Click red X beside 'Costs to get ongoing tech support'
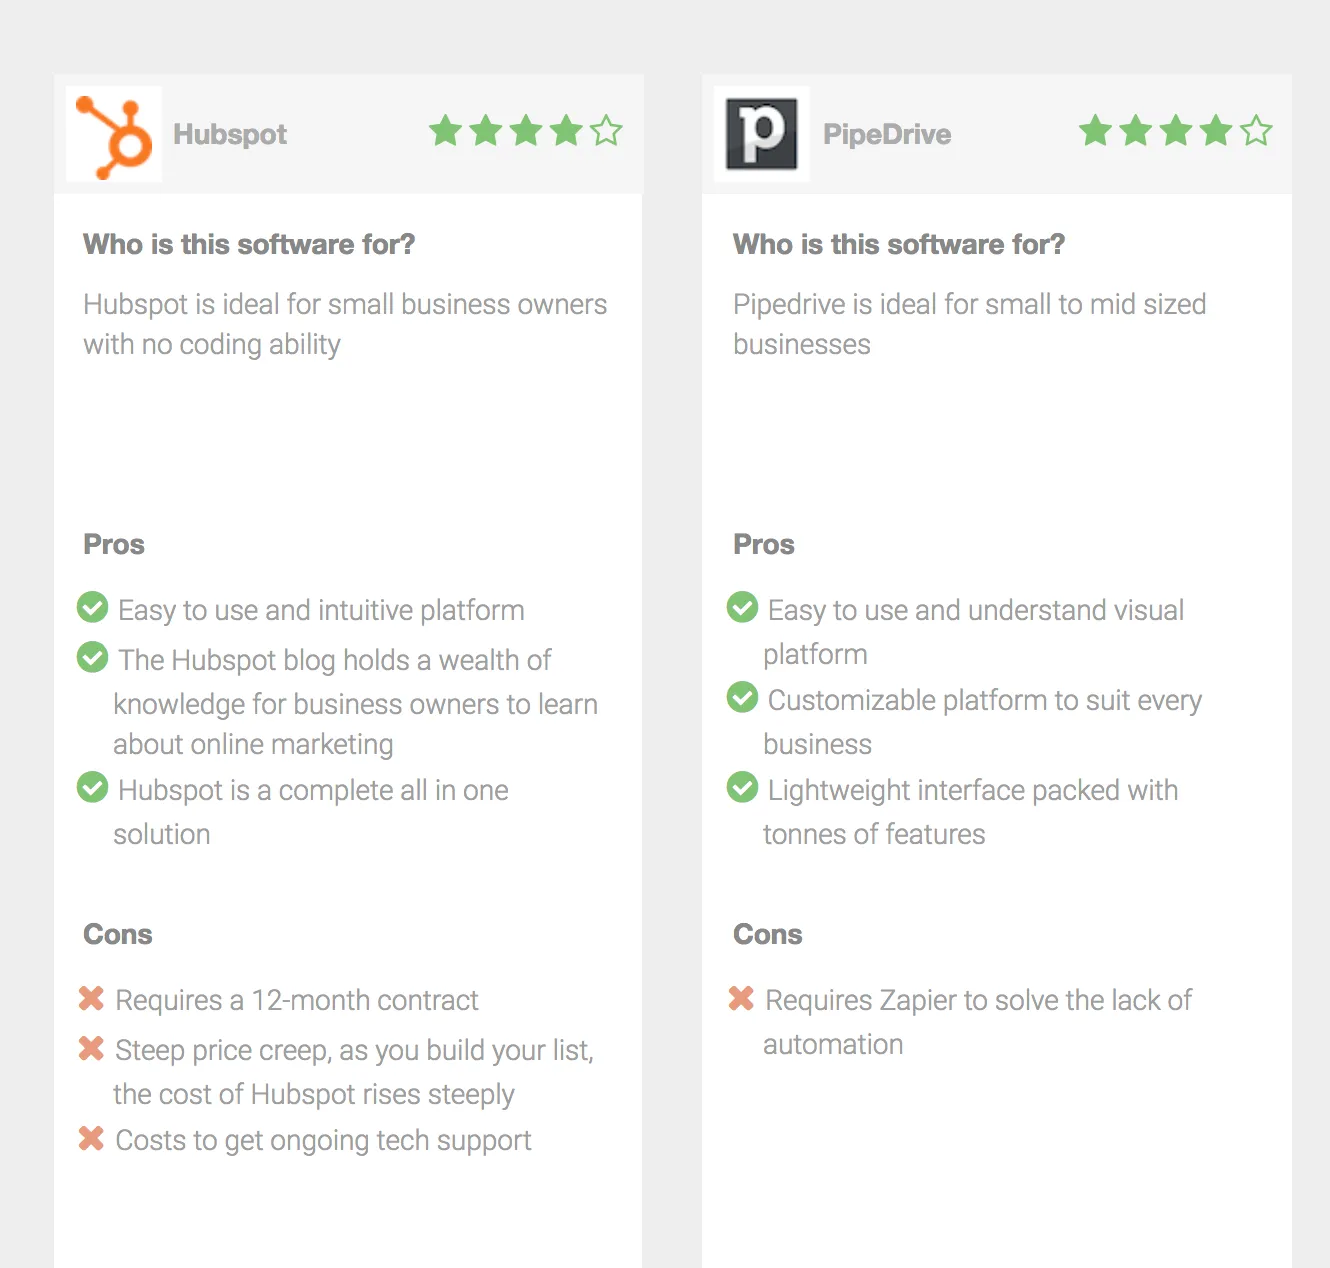Viewport: 1330px width, 1268px height. click(x=91, y=1138)
